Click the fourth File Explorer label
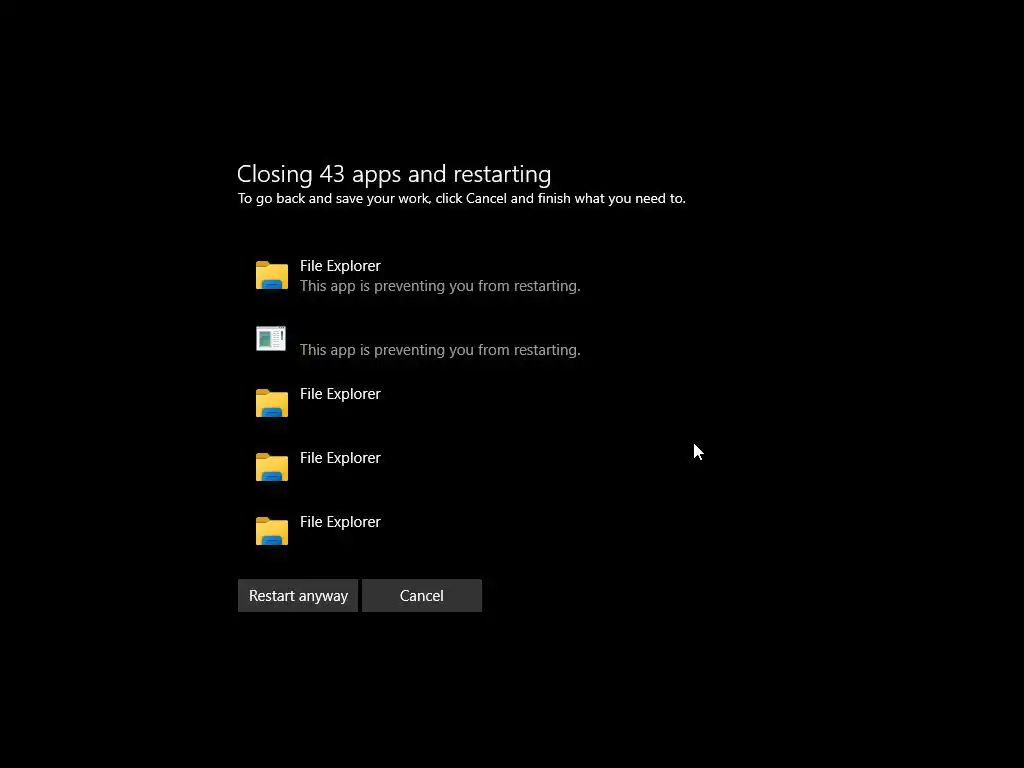Screen dimensions: 1024x768 pos(340,458)
